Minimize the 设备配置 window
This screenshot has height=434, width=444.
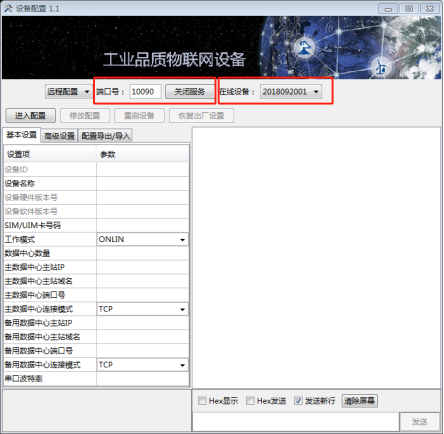pyautogui.click(x=388, y=9)
